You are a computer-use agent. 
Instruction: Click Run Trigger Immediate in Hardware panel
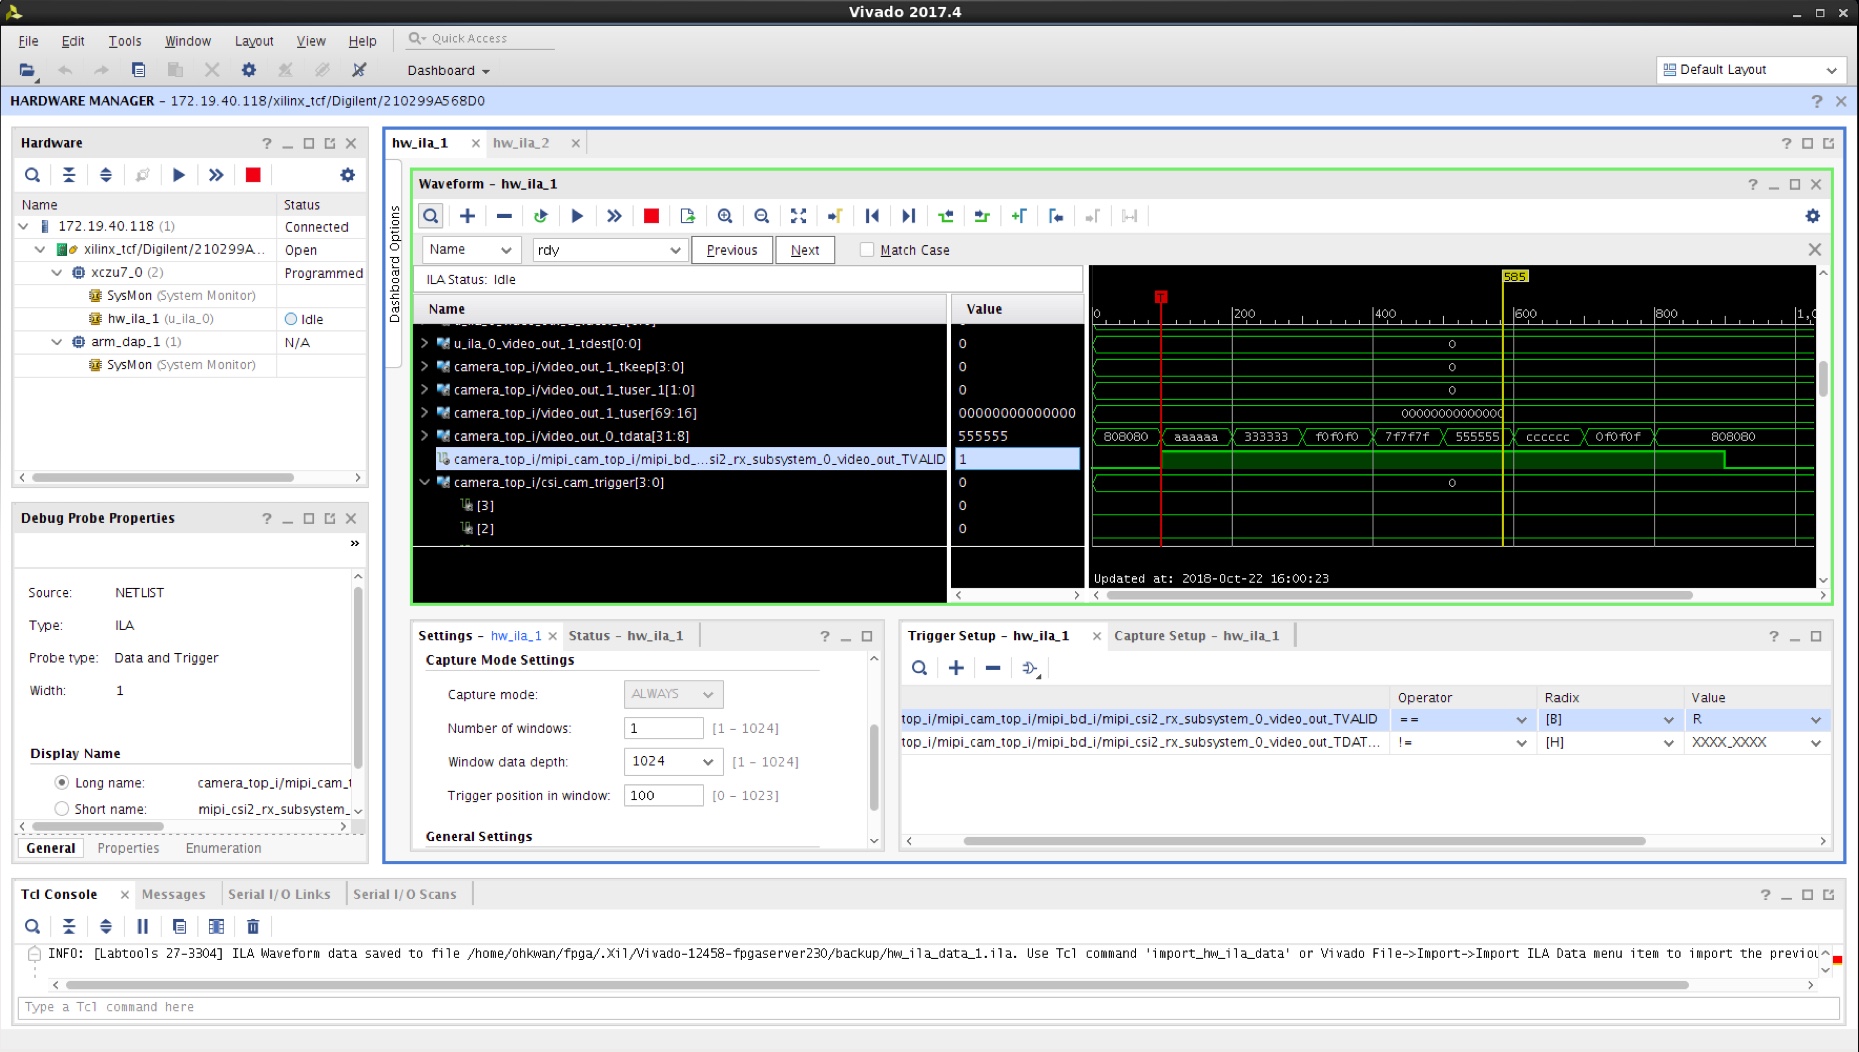click(x=216, y=175)
